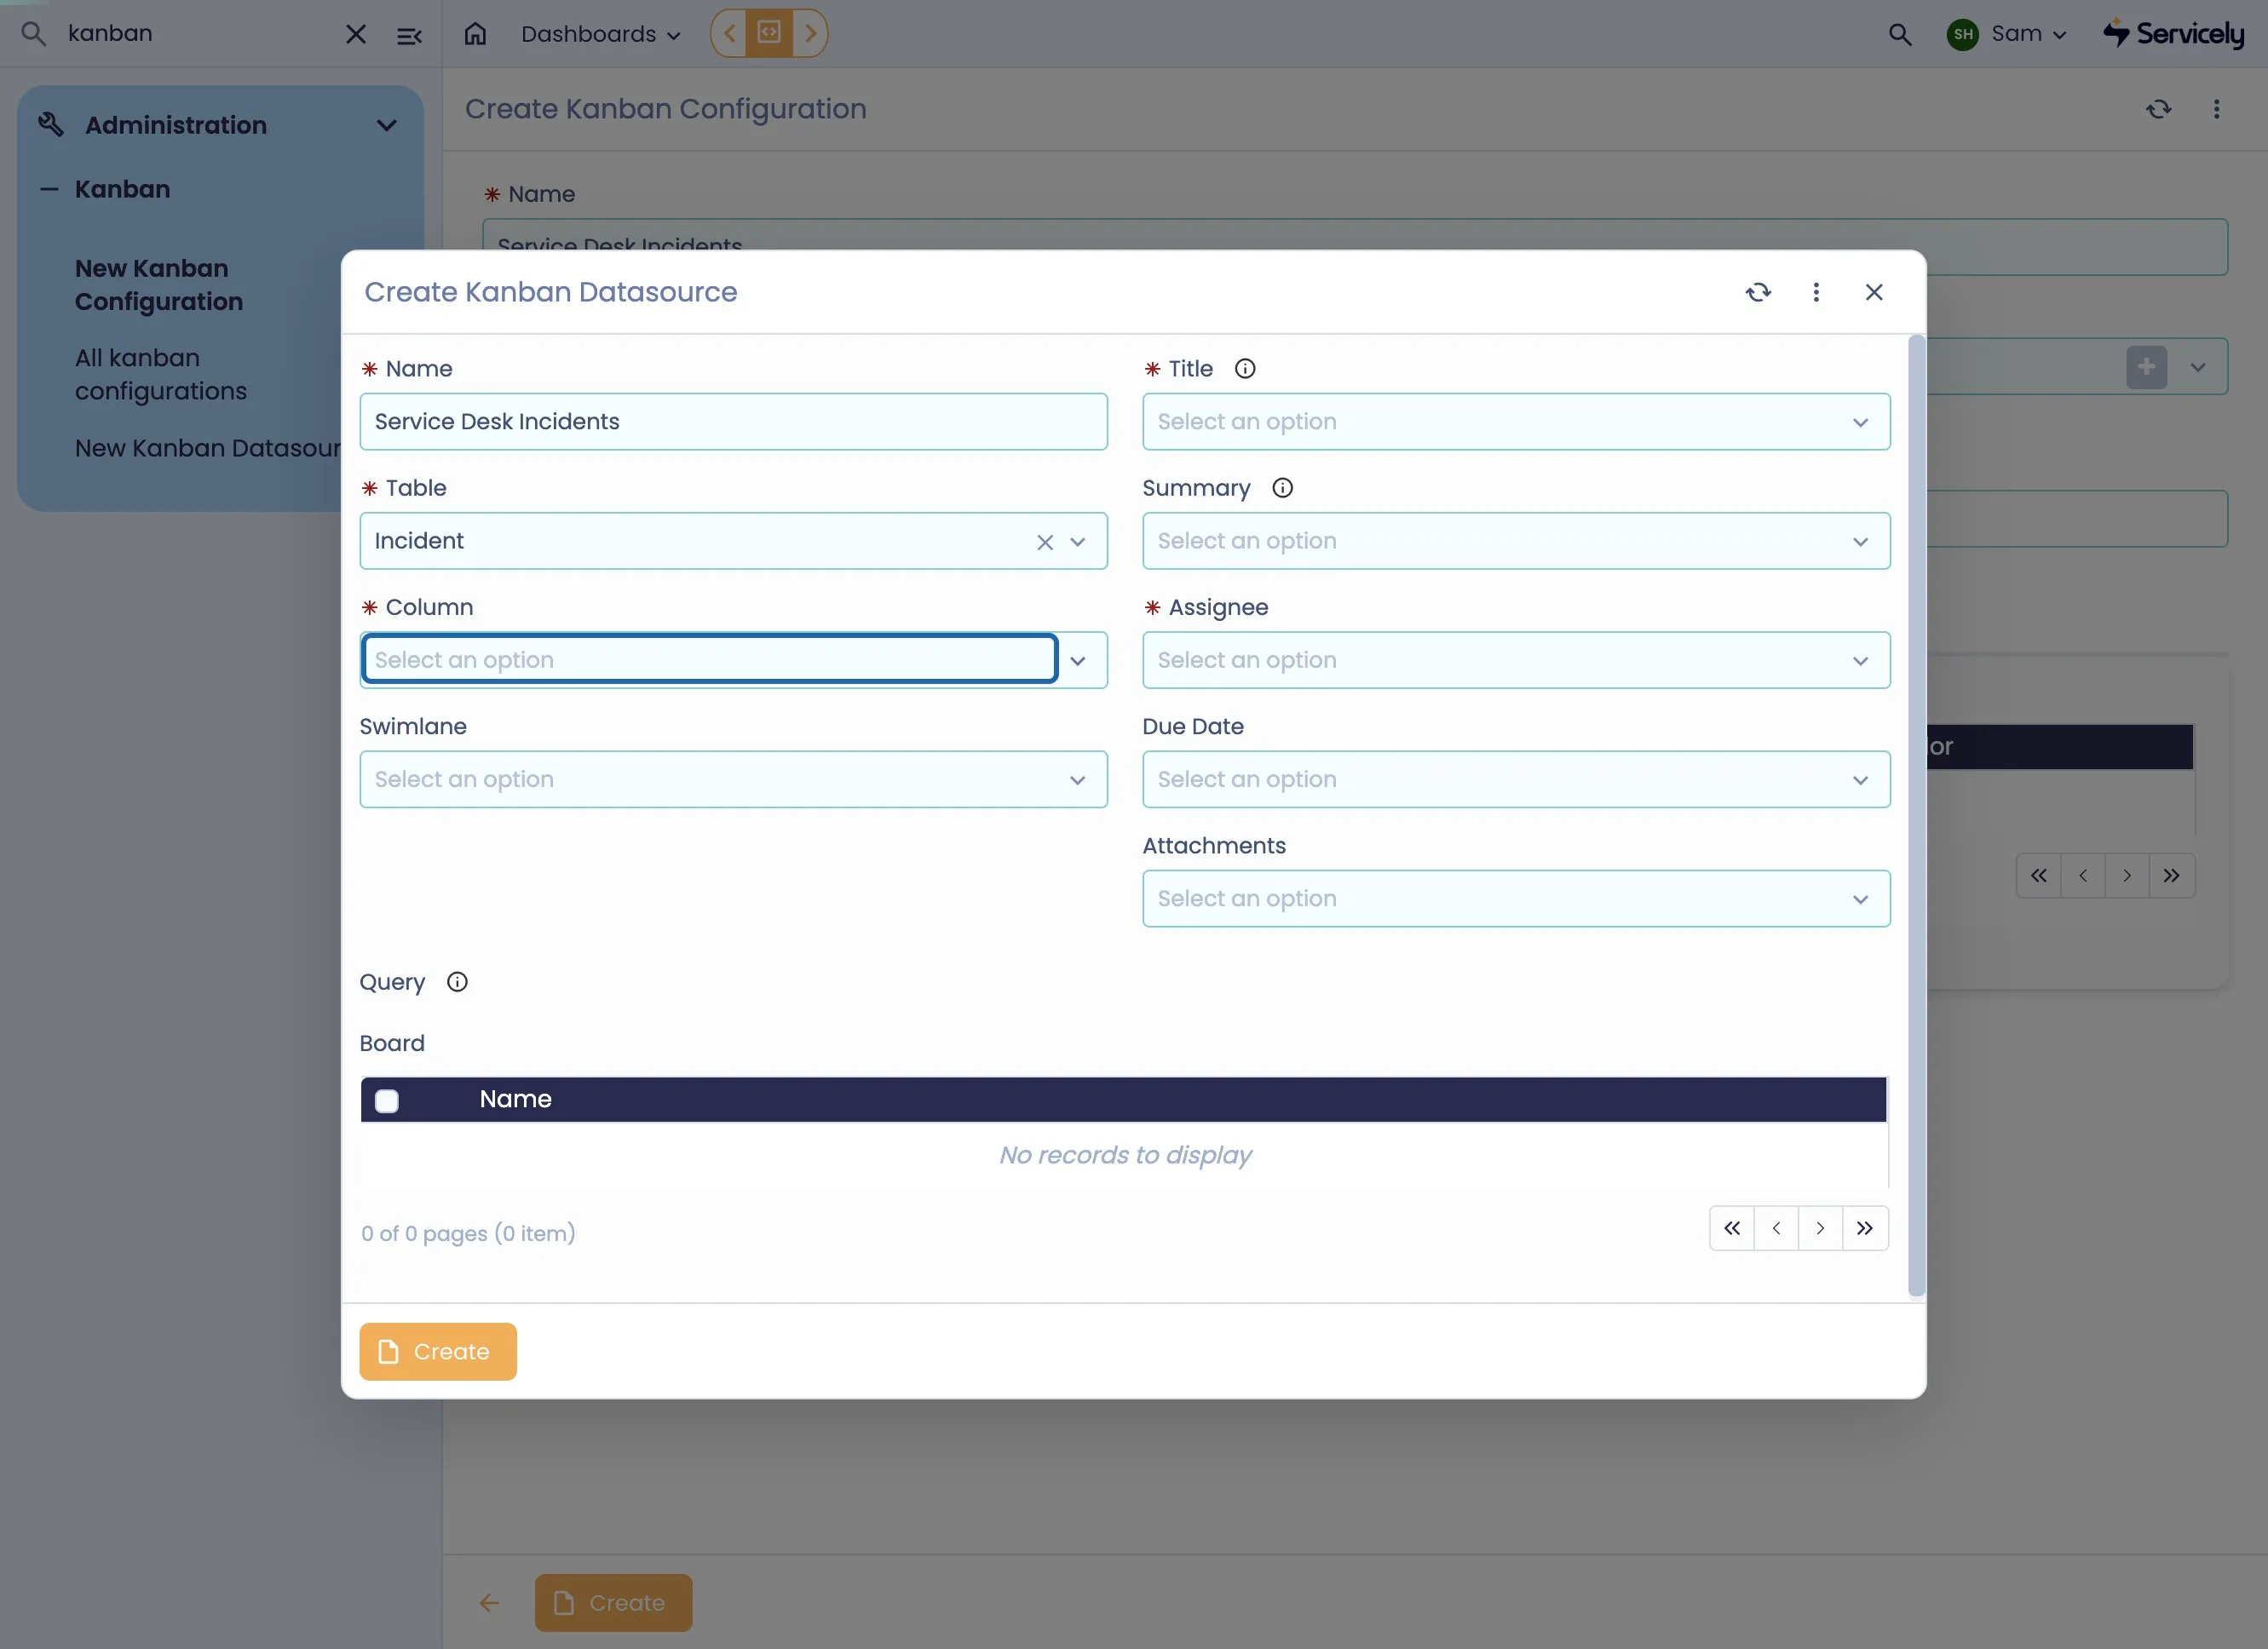Expand the background datasource dropdown chevron
Screen dimensions: 2268x1649
(x=2198, y=367)
